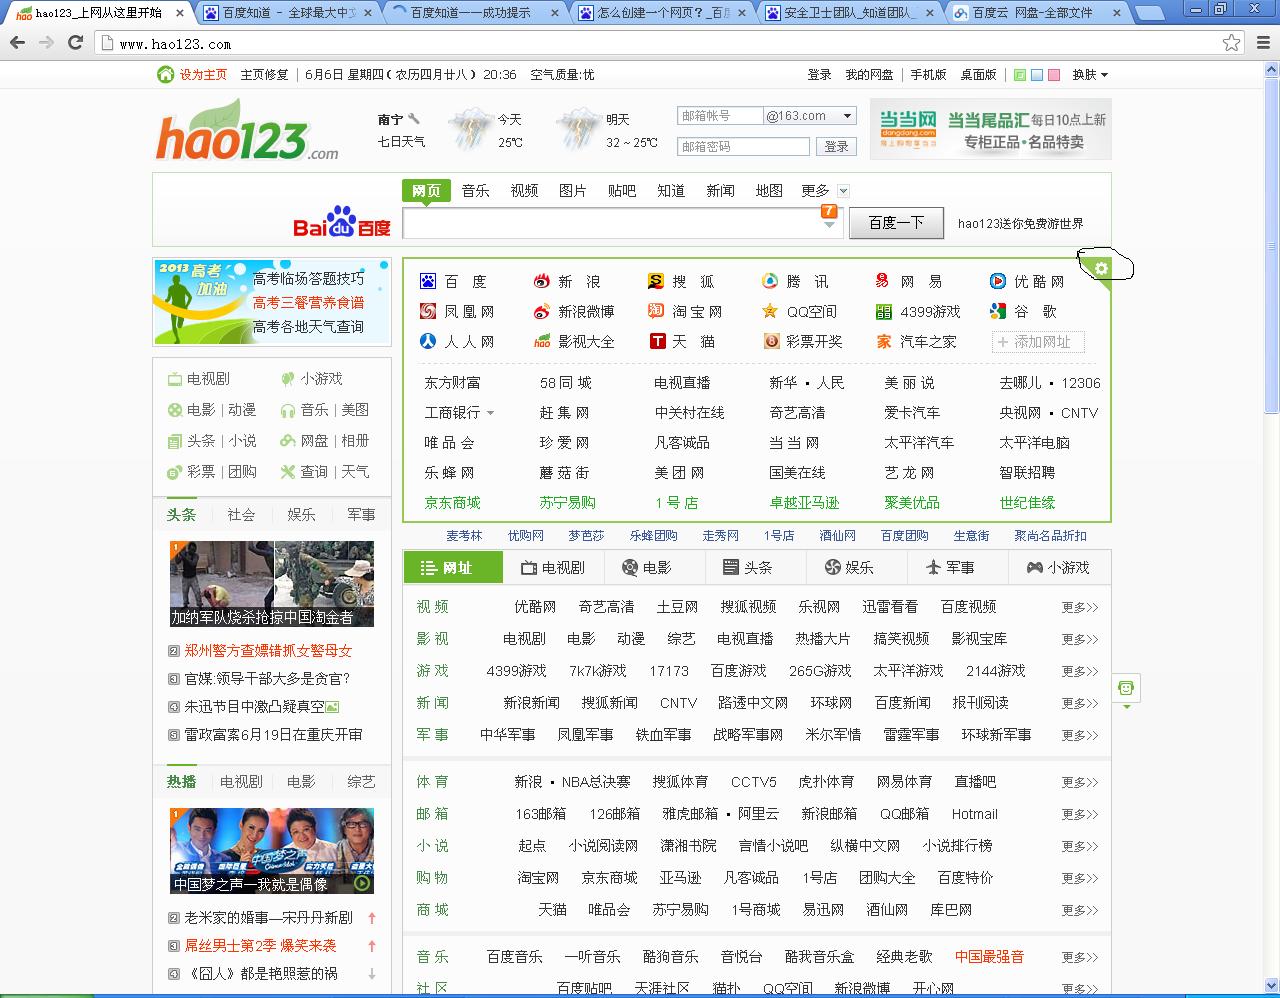Expand 更多>> for the 视频 row

tap(1080, 607)
